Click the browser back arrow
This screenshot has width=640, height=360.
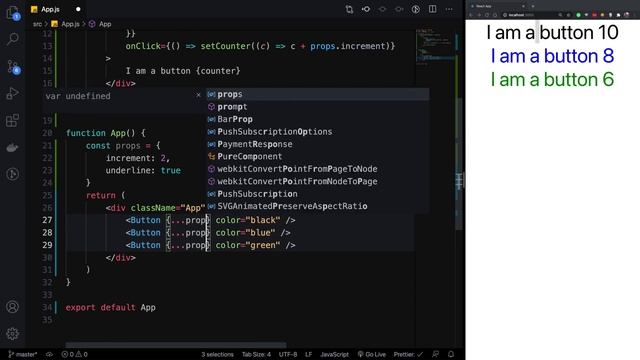pyautogui.click(x=471, y=15)
